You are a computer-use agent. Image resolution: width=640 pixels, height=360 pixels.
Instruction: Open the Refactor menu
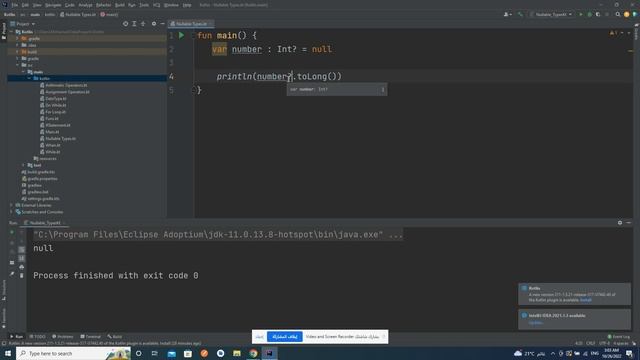click(x=103, y=5)
